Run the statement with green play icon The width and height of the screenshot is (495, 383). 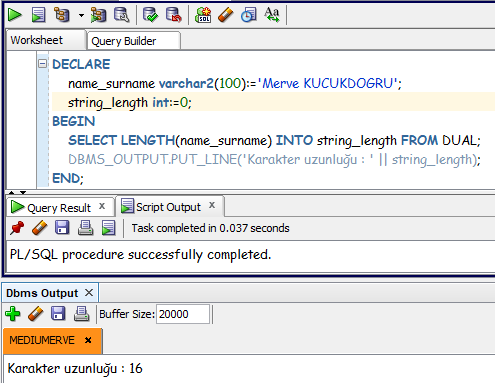(x=14, y=15)
